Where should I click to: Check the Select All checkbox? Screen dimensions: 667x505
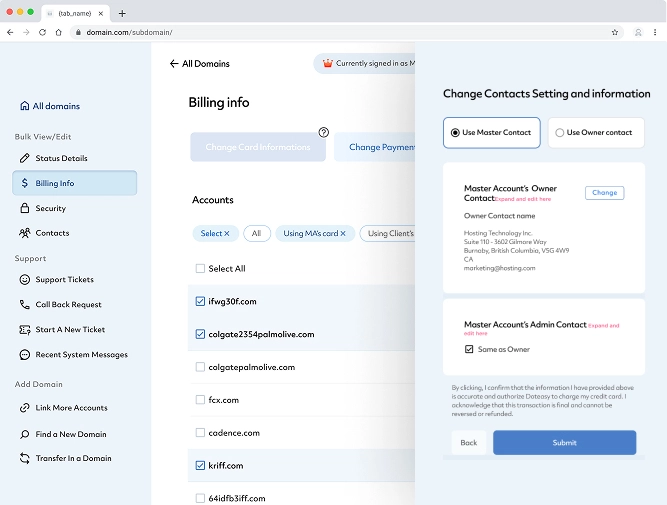[200, 268]
